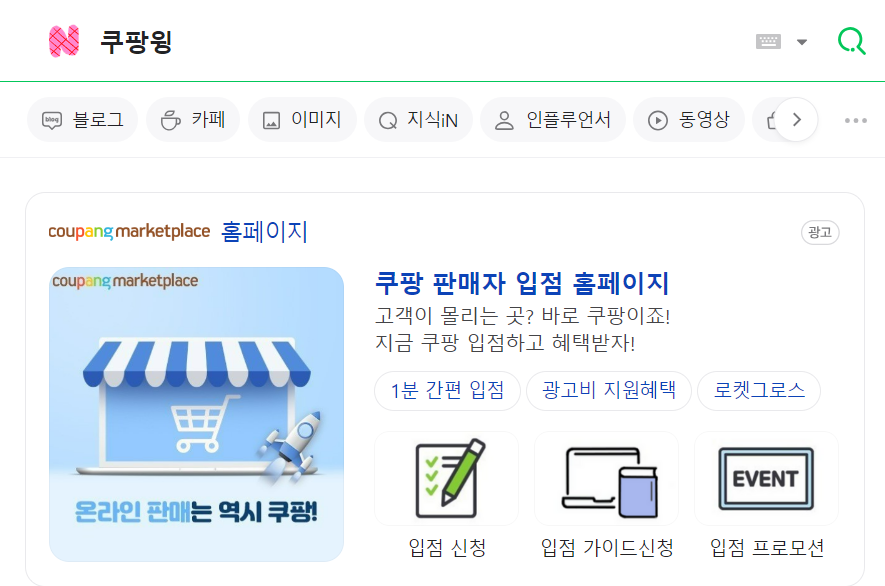This screenshot has width=885, height=586.
Task: Click the 입점 가이드신청 laptop icon
Action: click(x=607, y=479)
